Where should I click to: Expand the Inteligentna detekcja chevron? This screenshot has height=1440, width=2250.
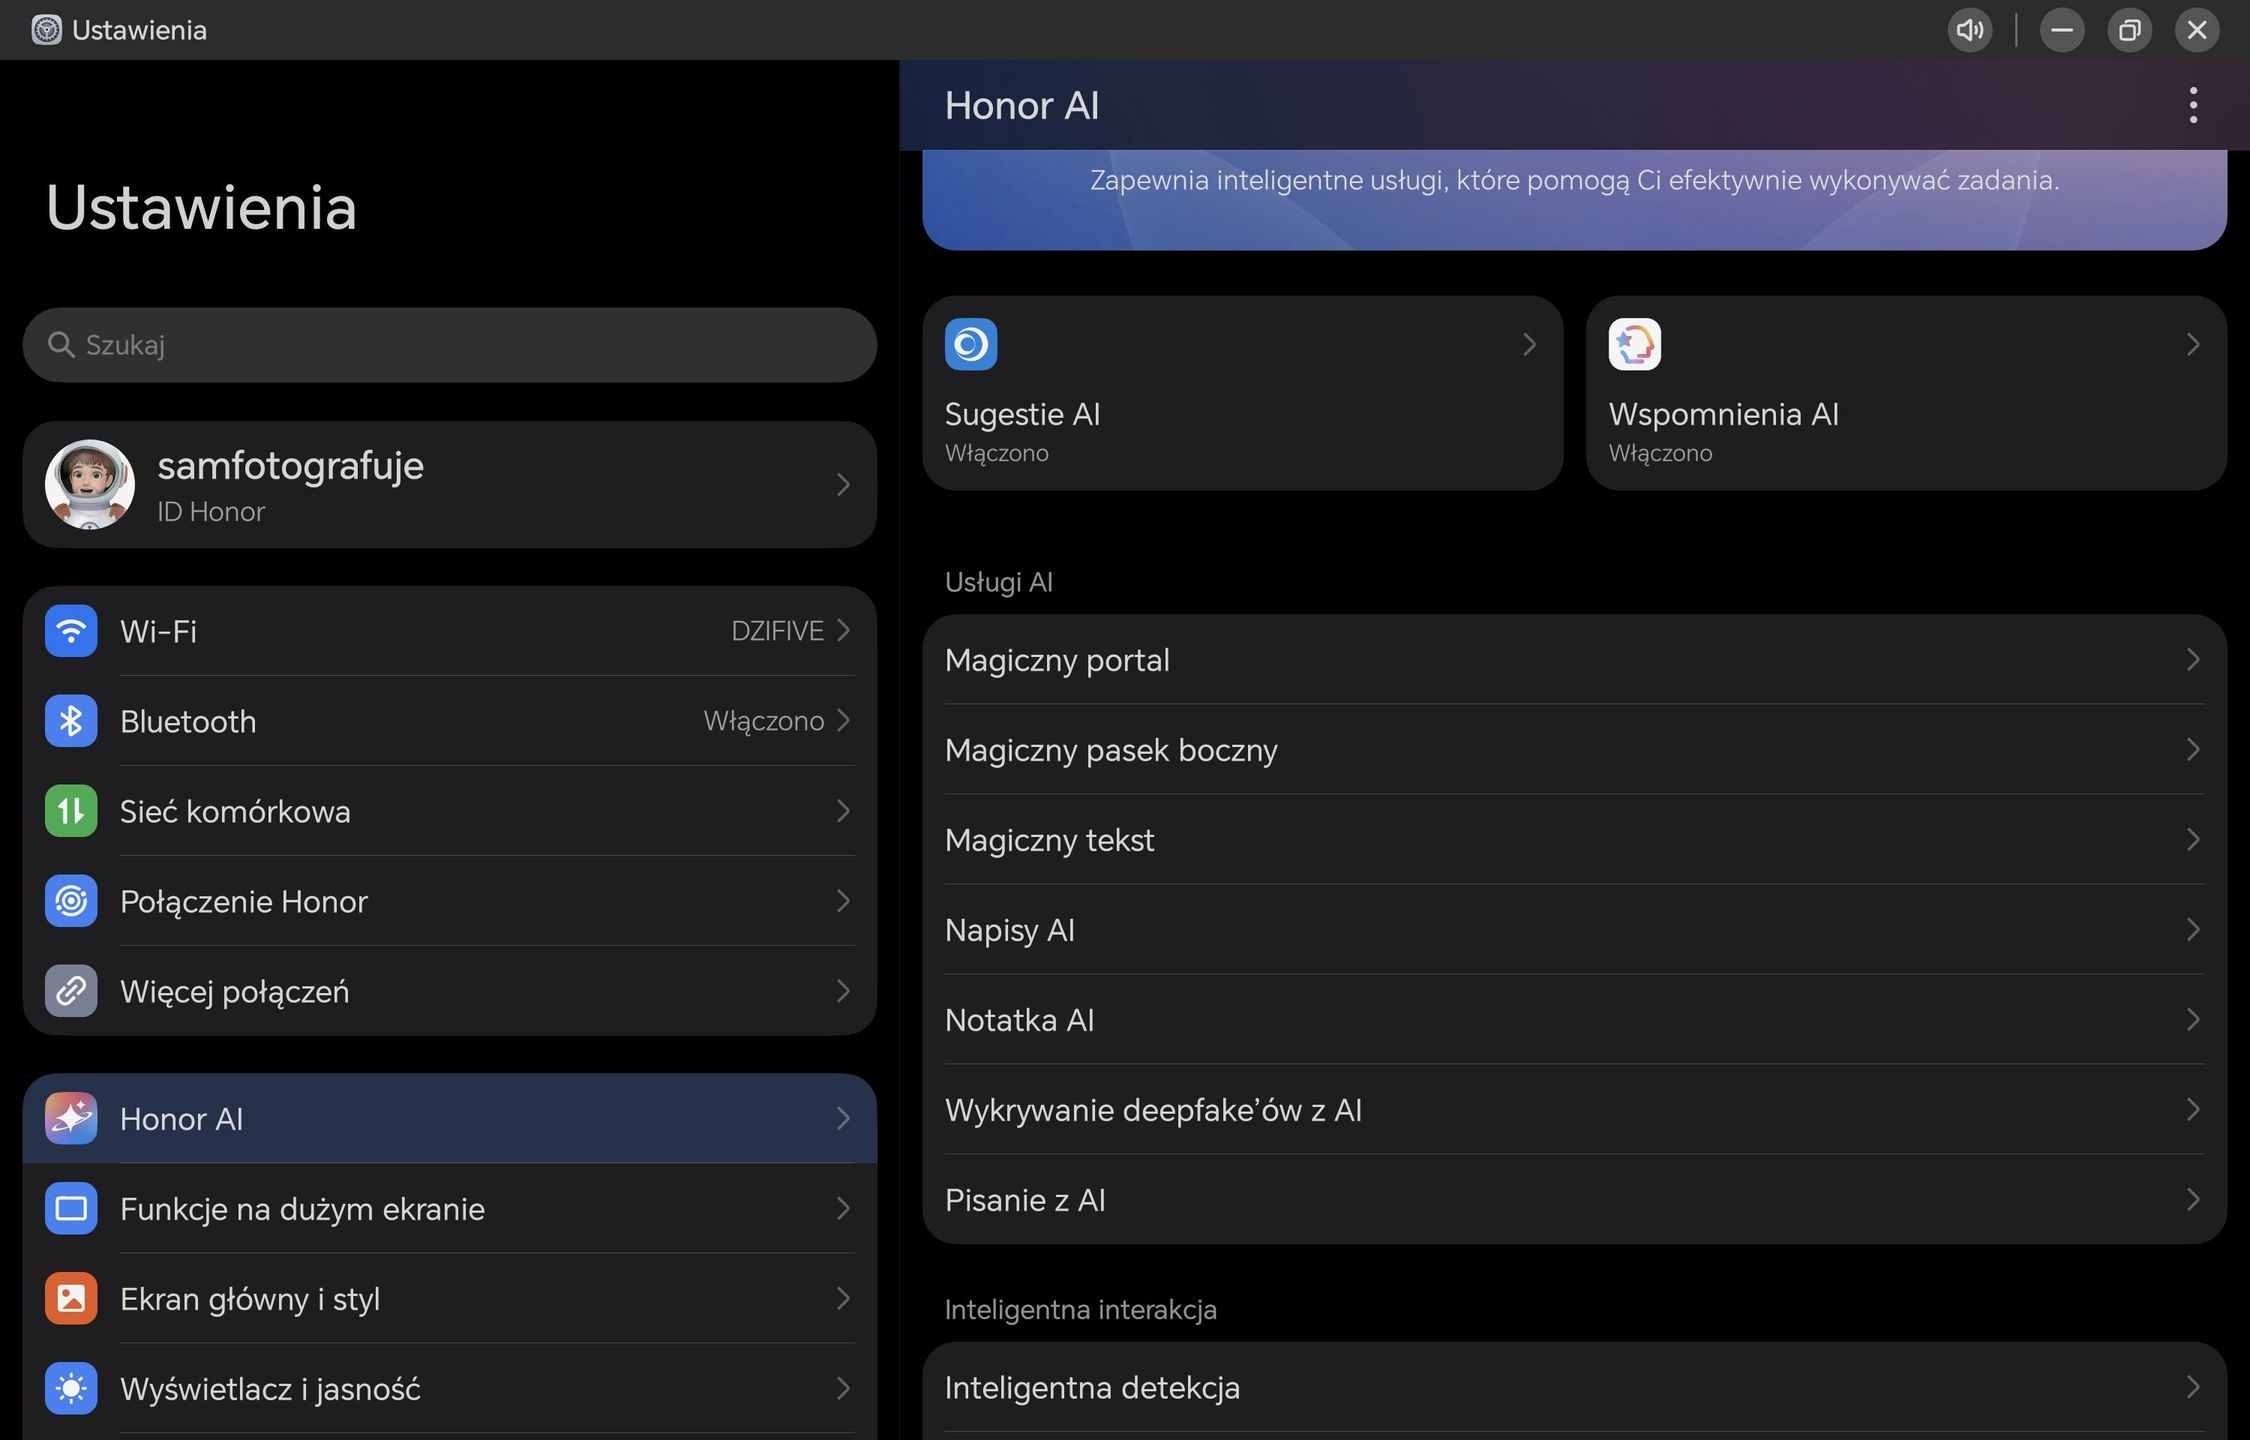click(2193, 1388)
